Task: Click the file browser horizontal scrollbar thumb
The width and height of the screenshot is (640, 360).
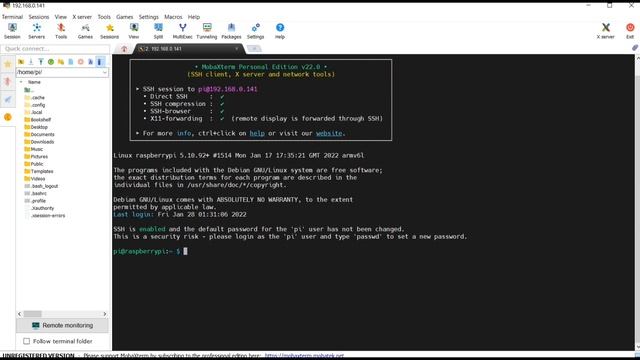Action: click(x=32, y=314)
